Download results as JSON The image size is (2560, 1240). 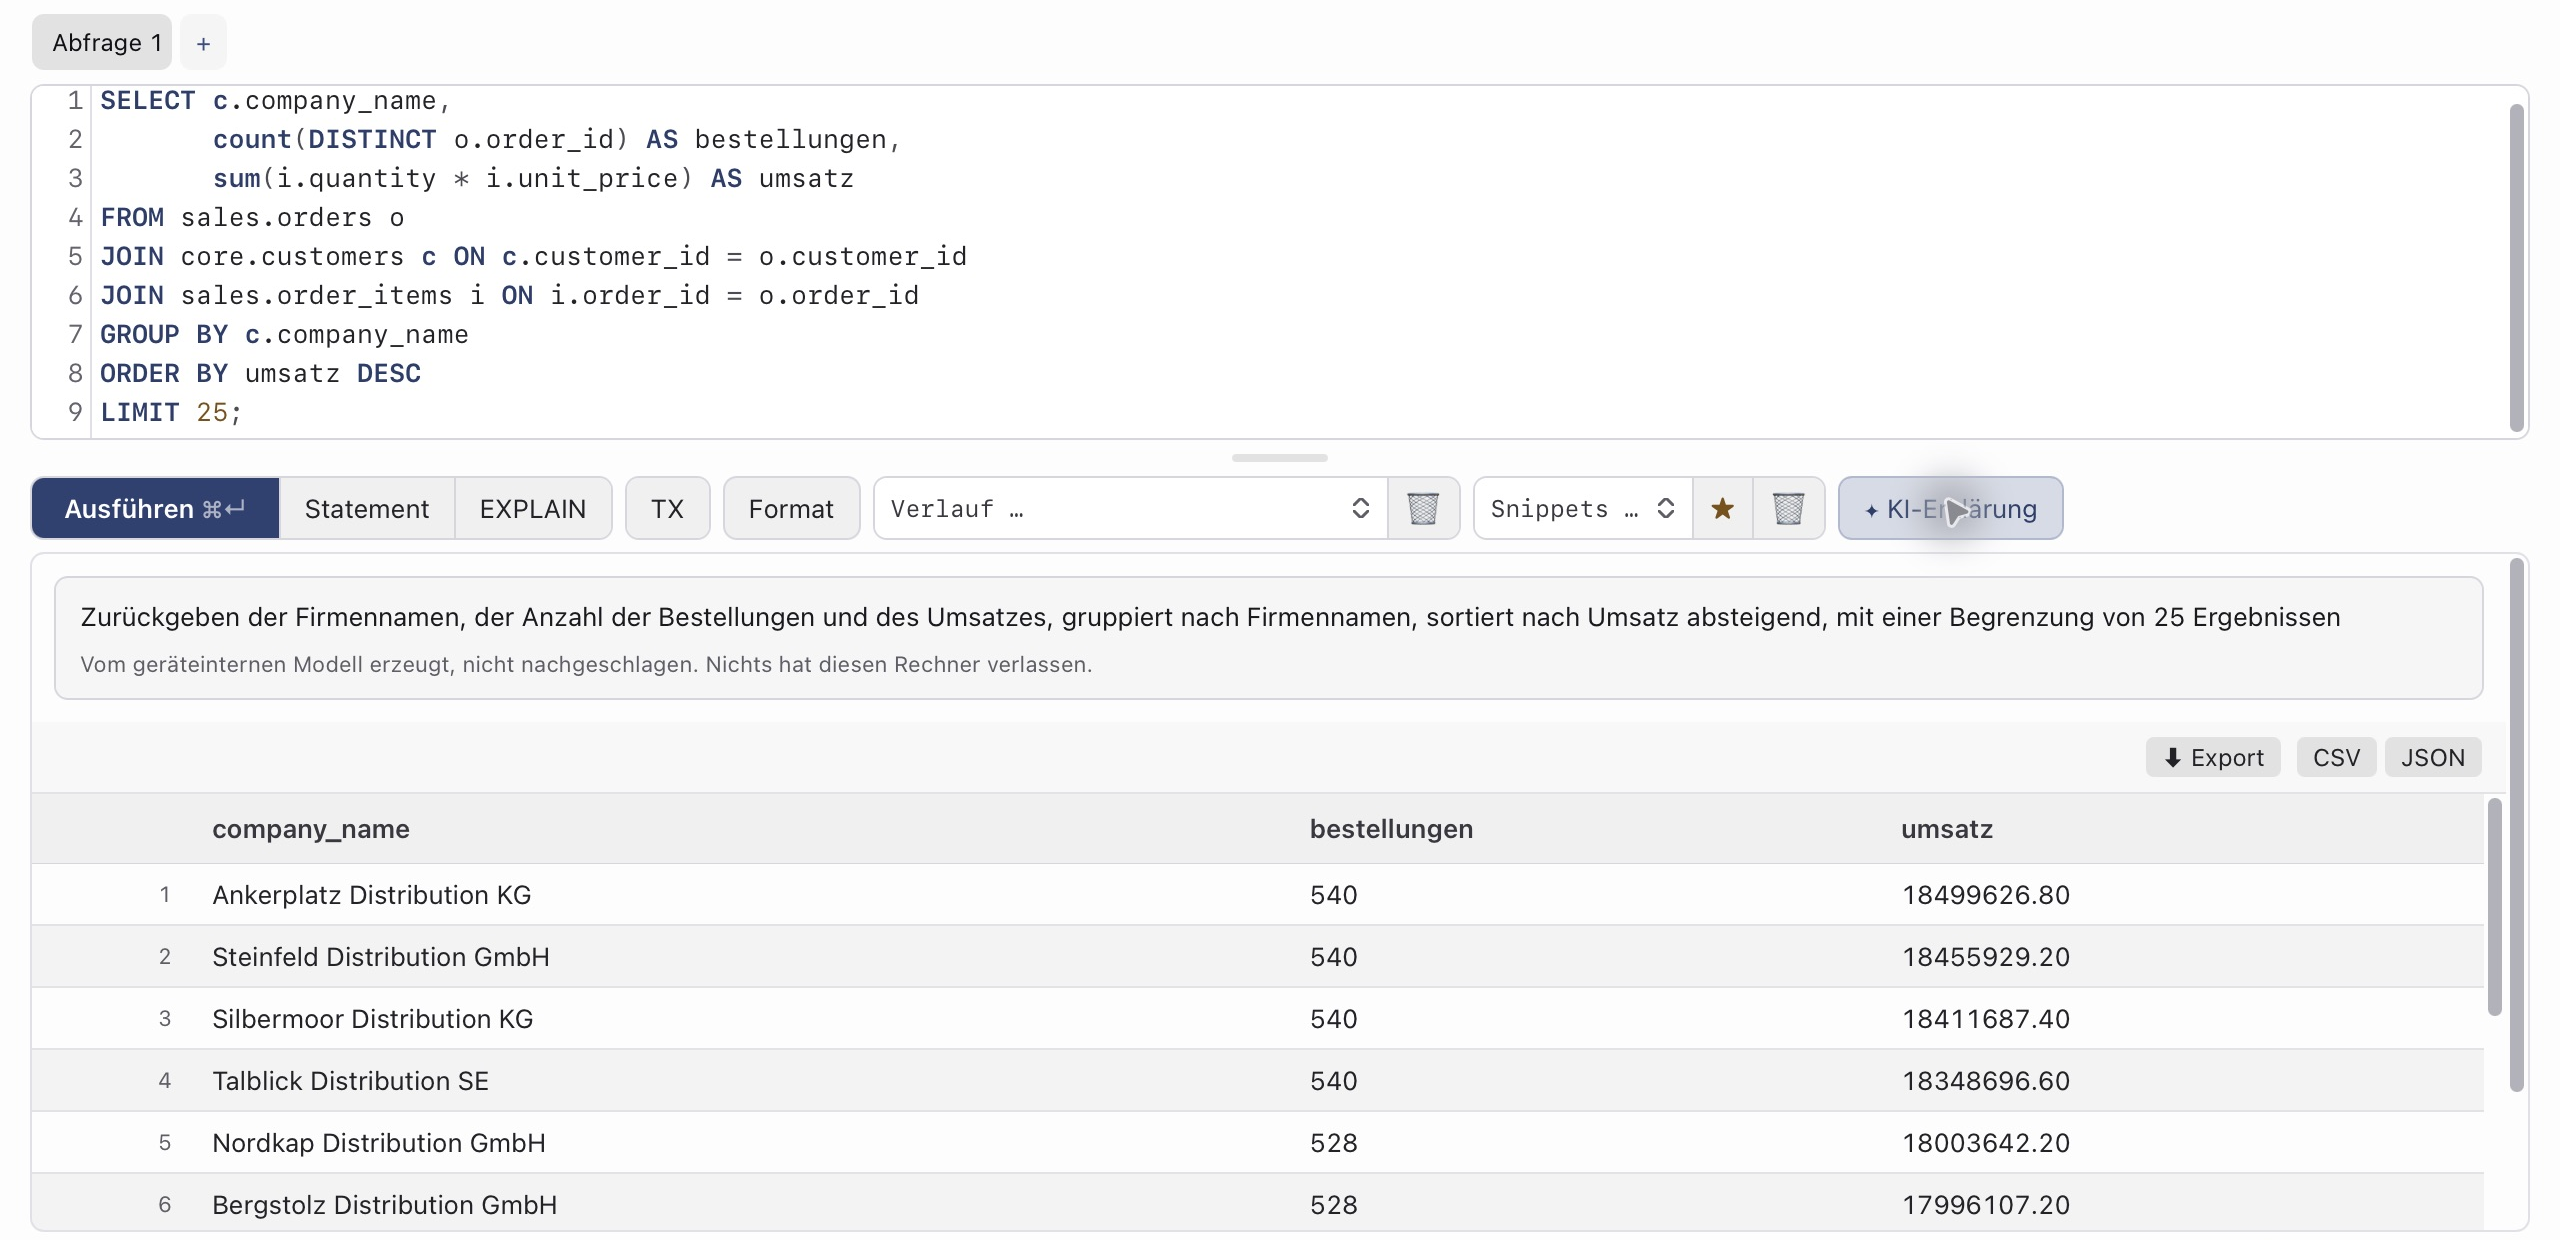tap(2432, 757)
